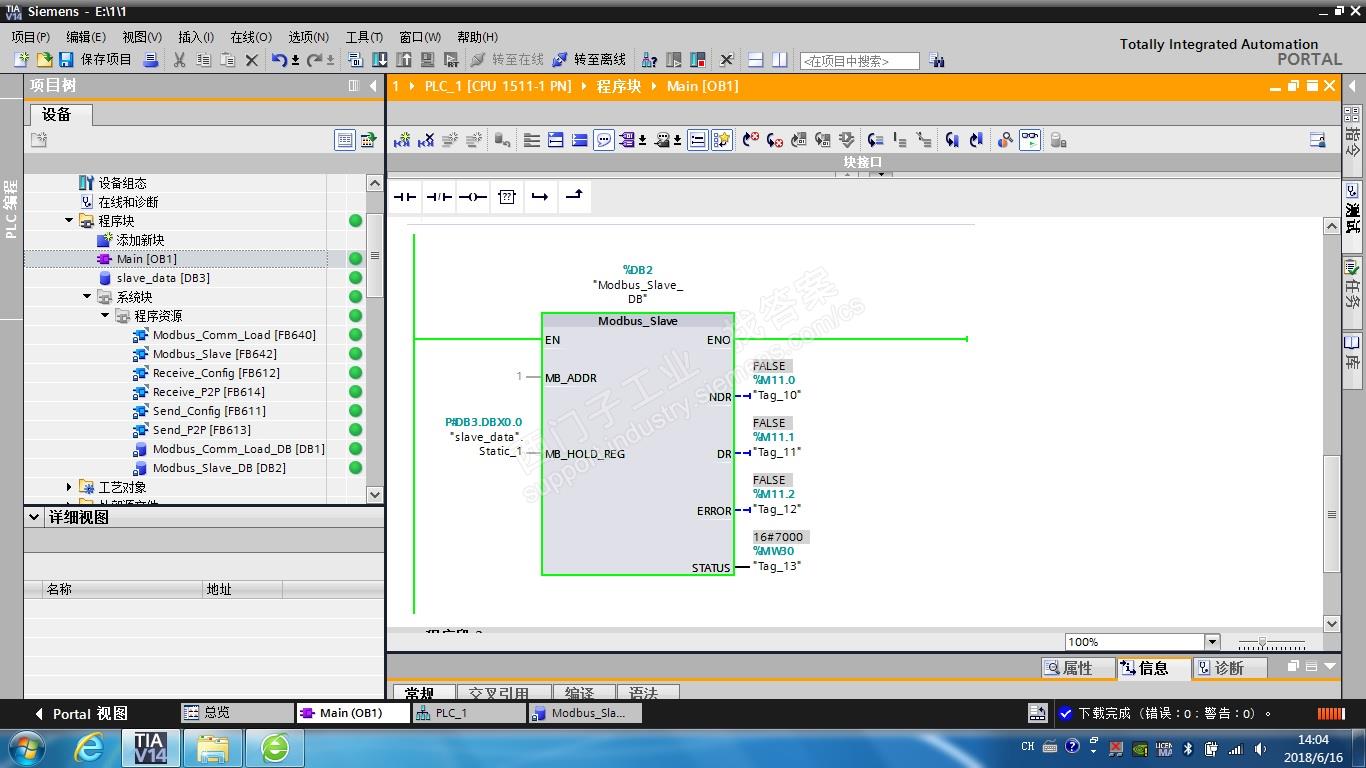Image resolution: width=1366 pixels, height=768 pixels.
Task: Open a branch in the network
Action: pos(540,197)
